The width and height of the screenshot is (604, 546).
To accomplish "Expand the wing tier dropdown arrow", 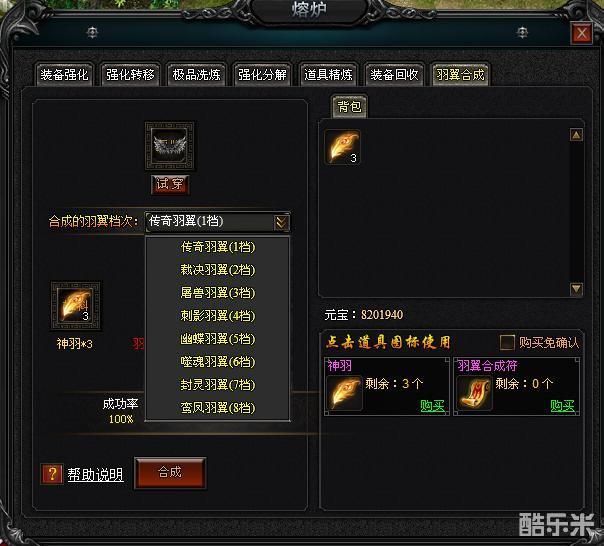I will pyautogui.click(x=282, y=222).
